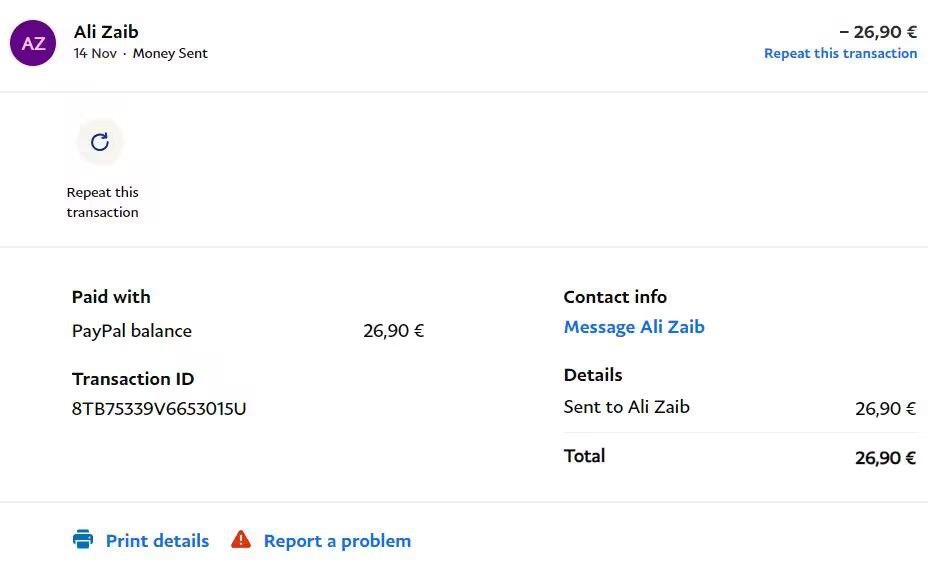Select Report a problem link

point(337,541)
